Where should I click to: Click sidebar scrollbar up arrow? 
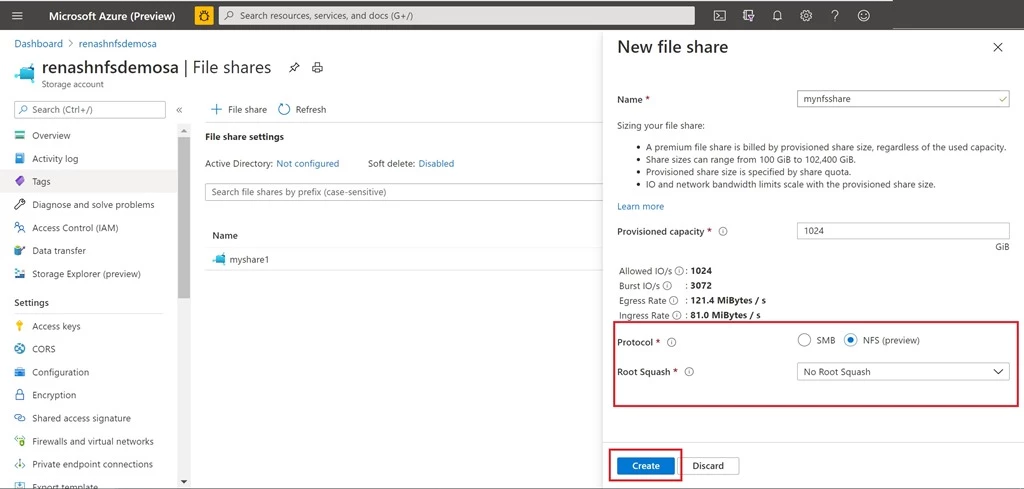pos(184,131)
